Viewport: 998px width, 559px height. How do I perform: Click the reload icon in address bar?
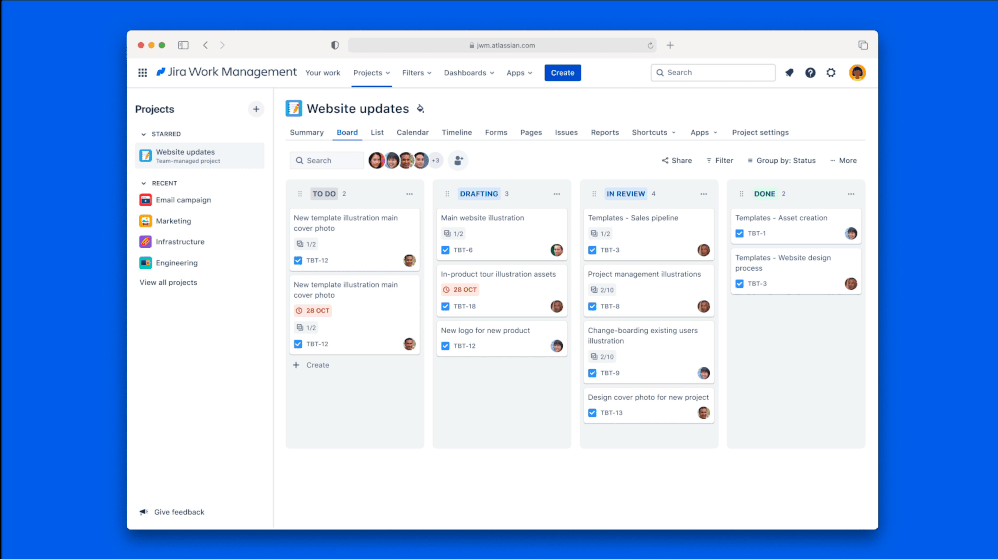point(650,45)
